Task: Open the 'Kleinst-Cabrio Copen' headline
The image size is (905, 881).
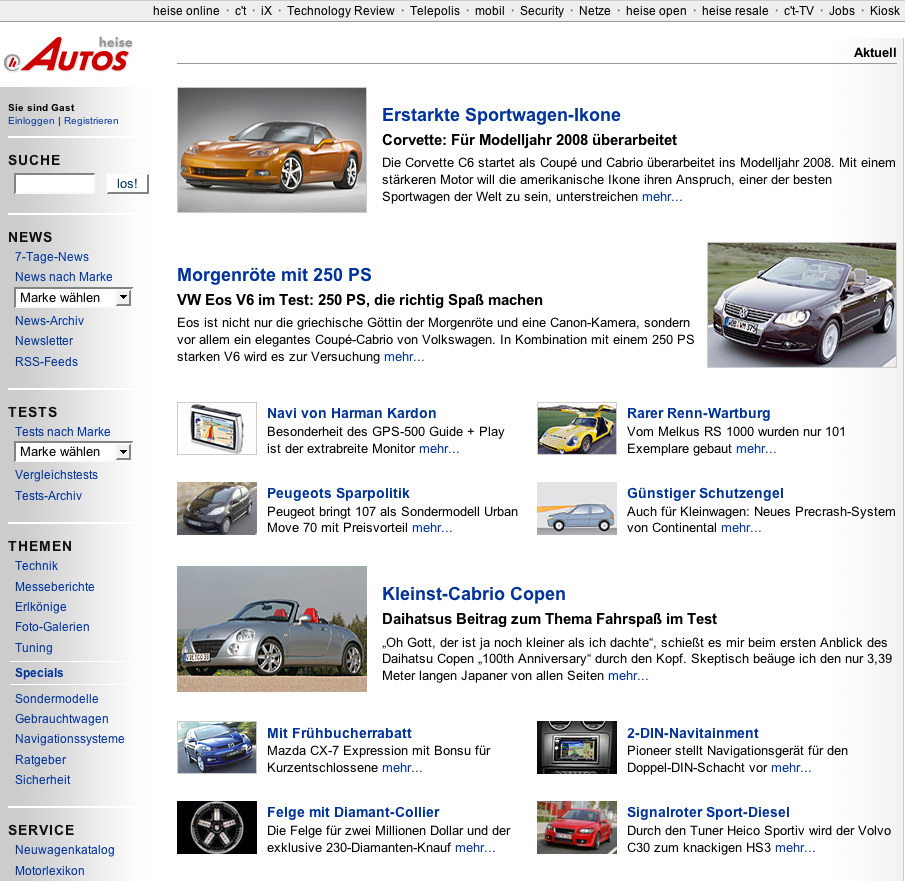Action: tap(474, 594)
